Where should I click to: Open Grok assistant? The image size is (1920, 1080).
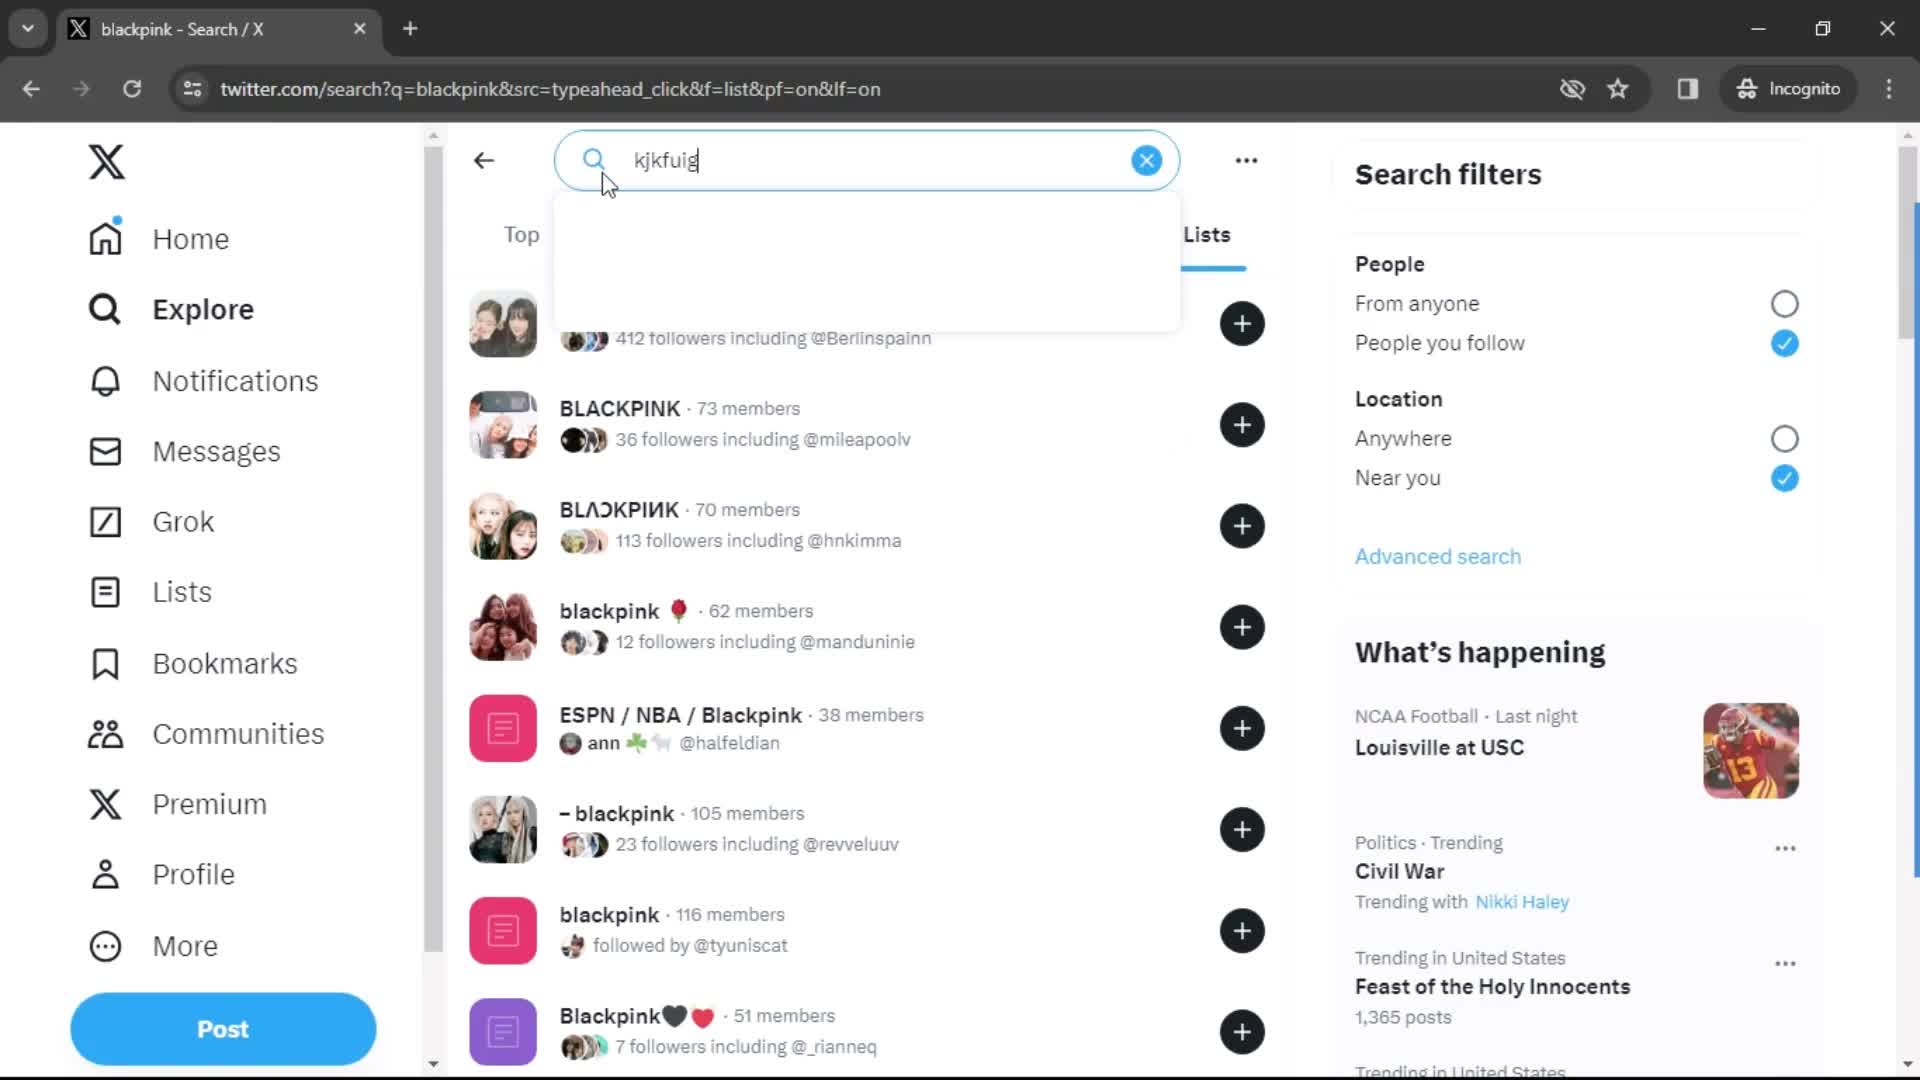[183, 521]
